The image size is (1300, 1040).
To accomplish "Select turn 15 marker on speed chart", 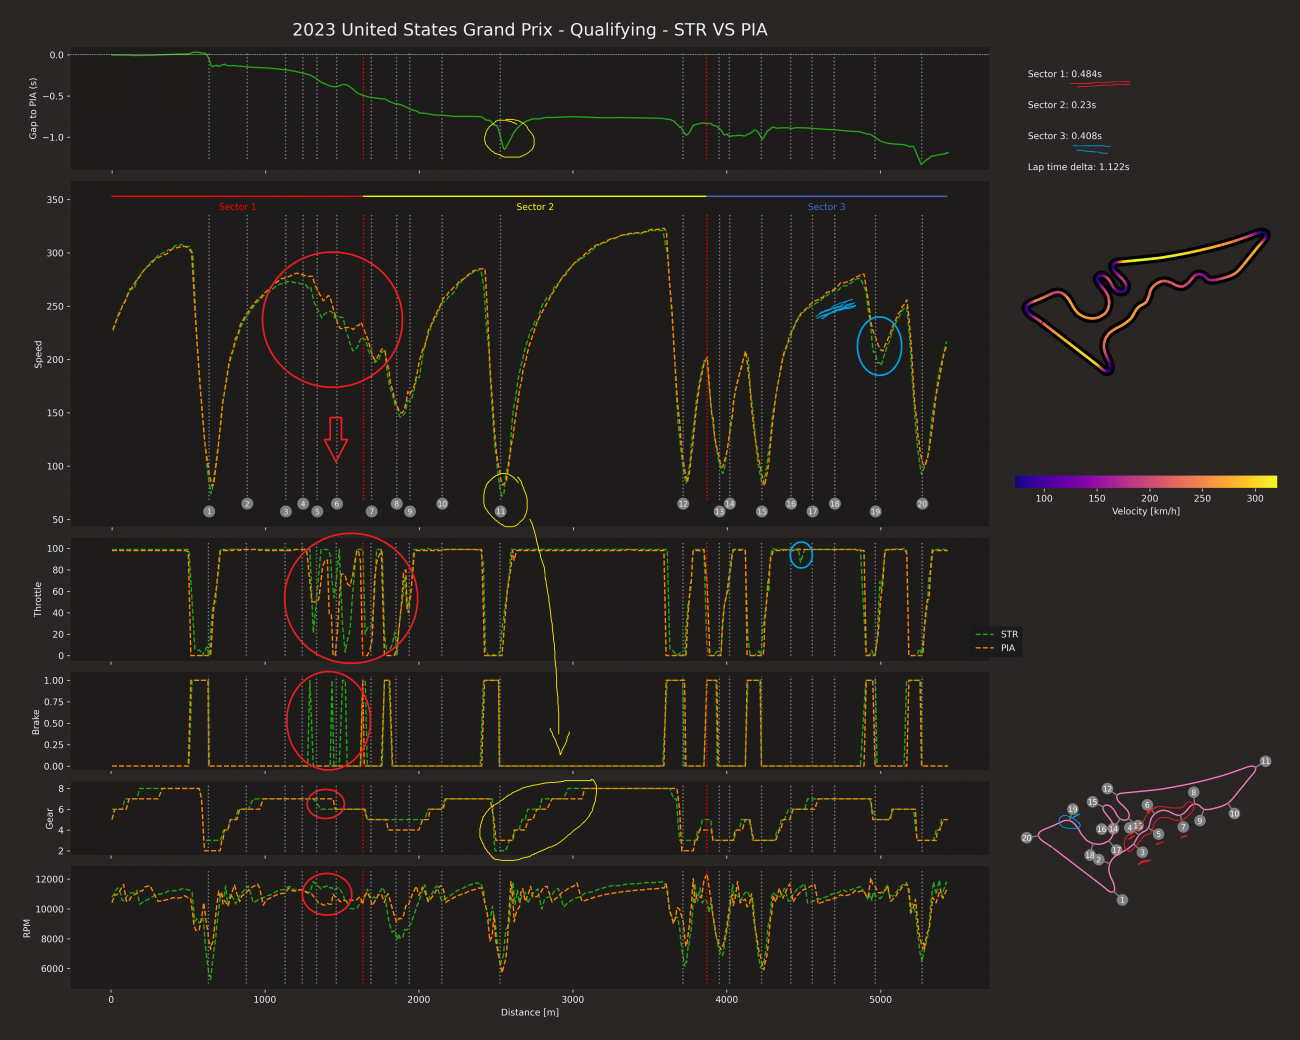I will click(x=761, y=511).
